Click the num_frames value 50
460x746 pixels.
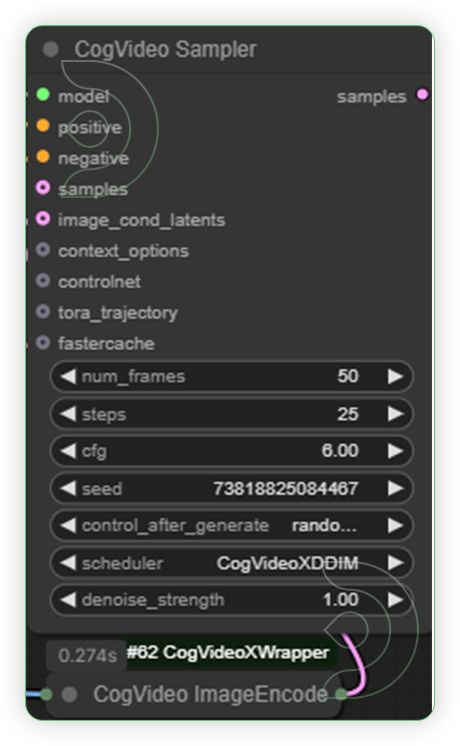point(348,376)
